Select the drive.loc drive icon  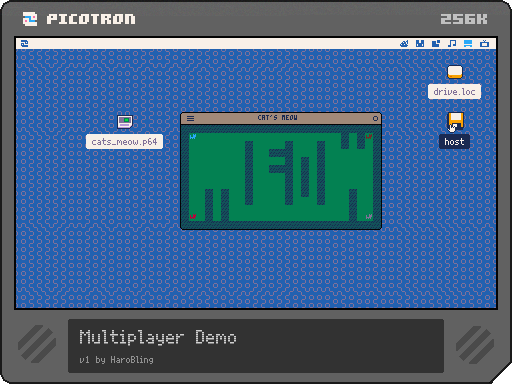coord(455,72)
